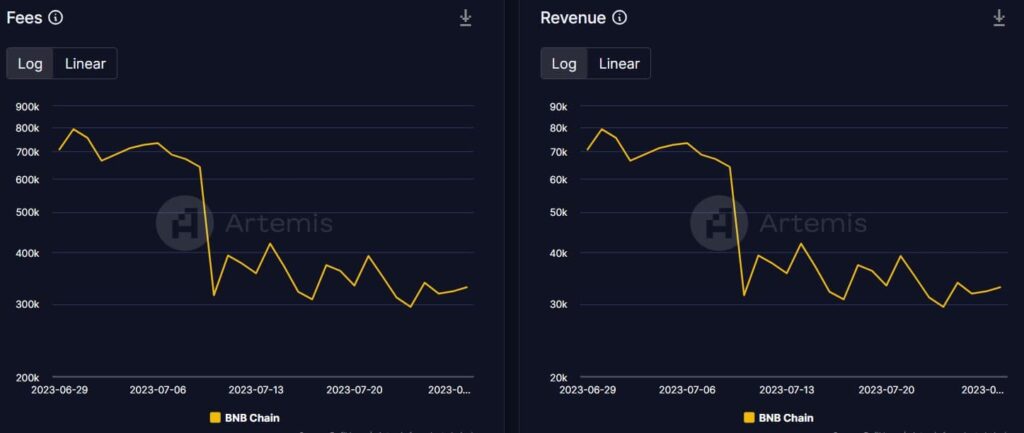
Task: Click the info icon next to Fees
Action: pos(56,18)
